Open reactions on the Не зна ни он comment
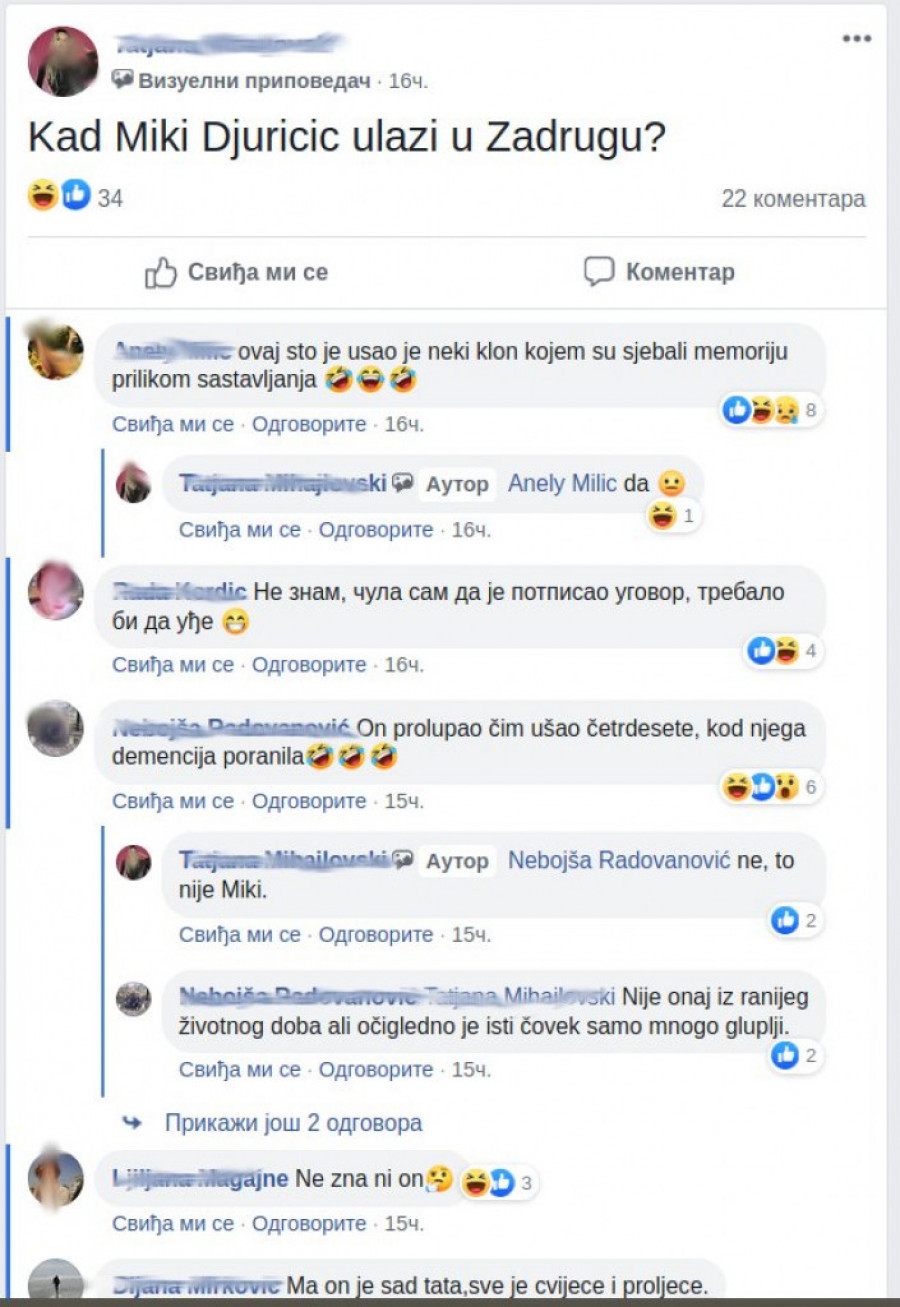This screenshot has height=1307, width=900. 497,1184
